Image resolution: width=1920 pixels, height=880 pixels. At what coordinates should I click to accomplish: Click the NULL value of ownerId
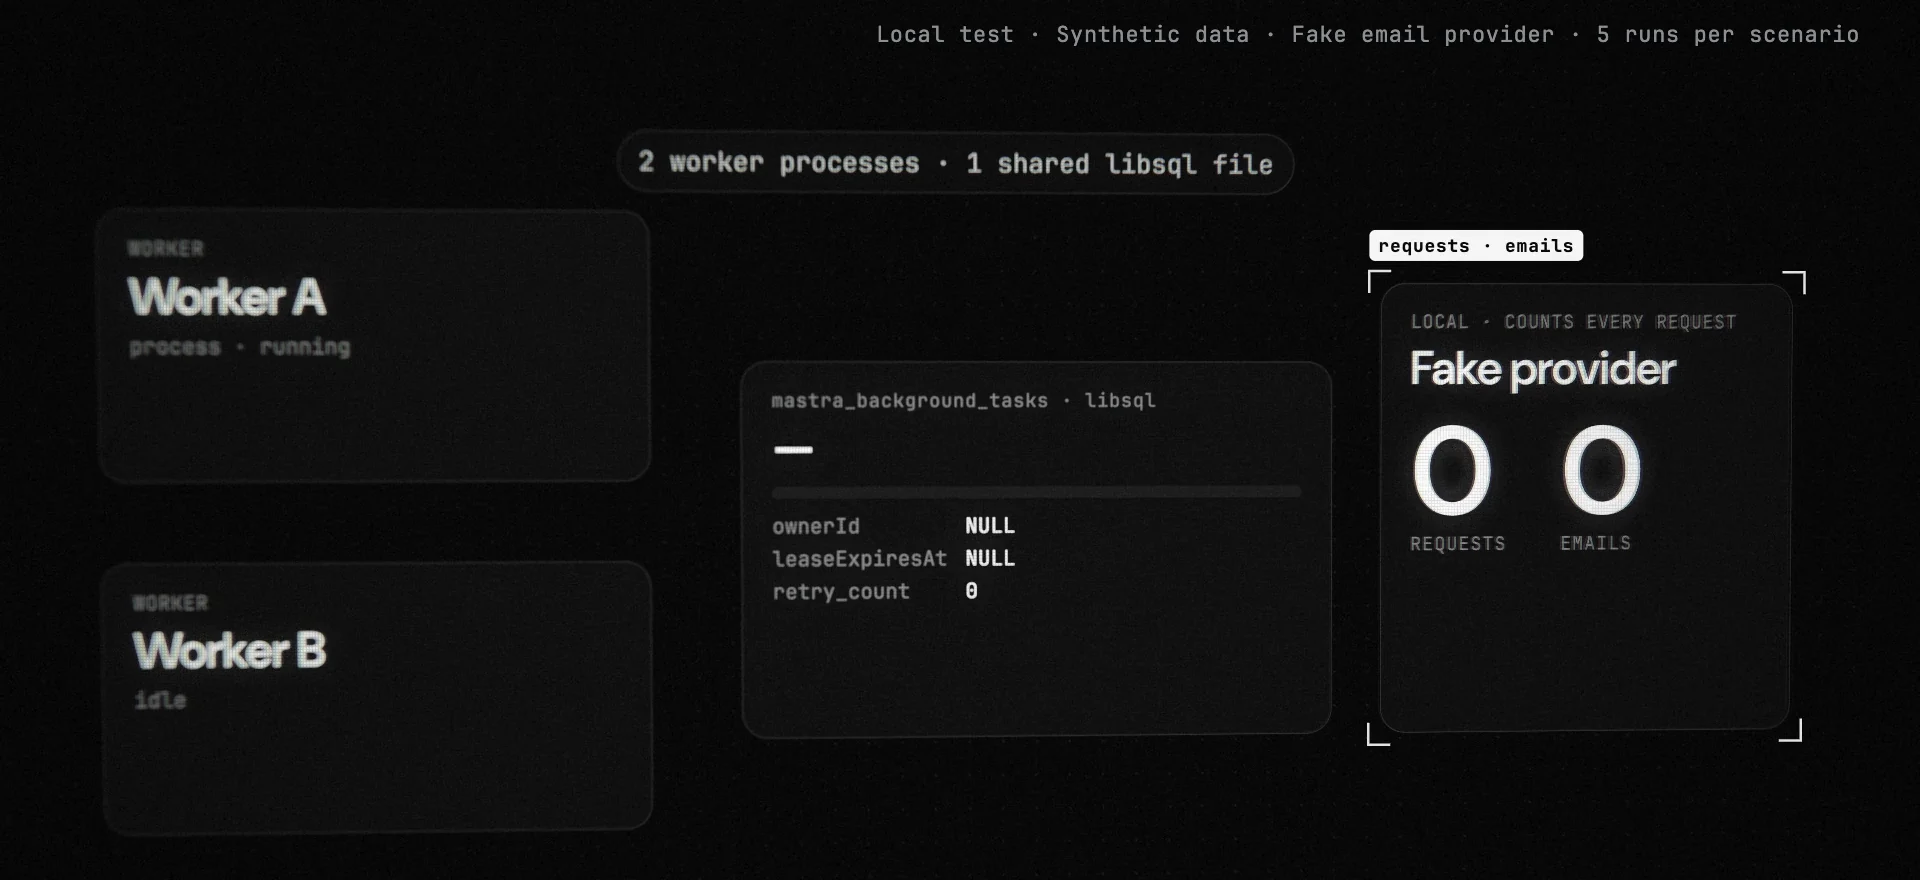pyautogui.click(x=990, y=526)
